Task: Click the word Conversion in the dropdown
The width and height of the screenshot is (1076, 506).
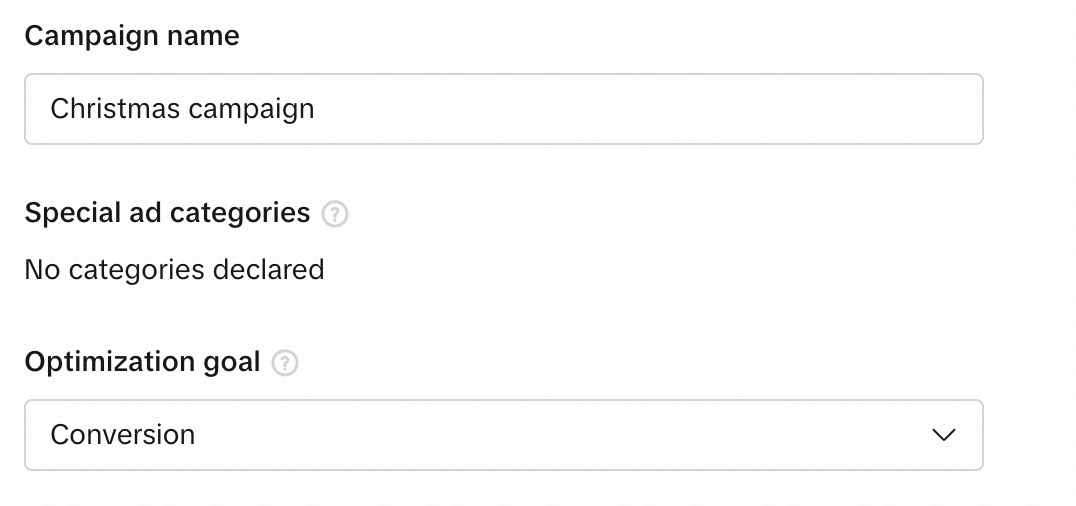Action: (x=122, y=435)
